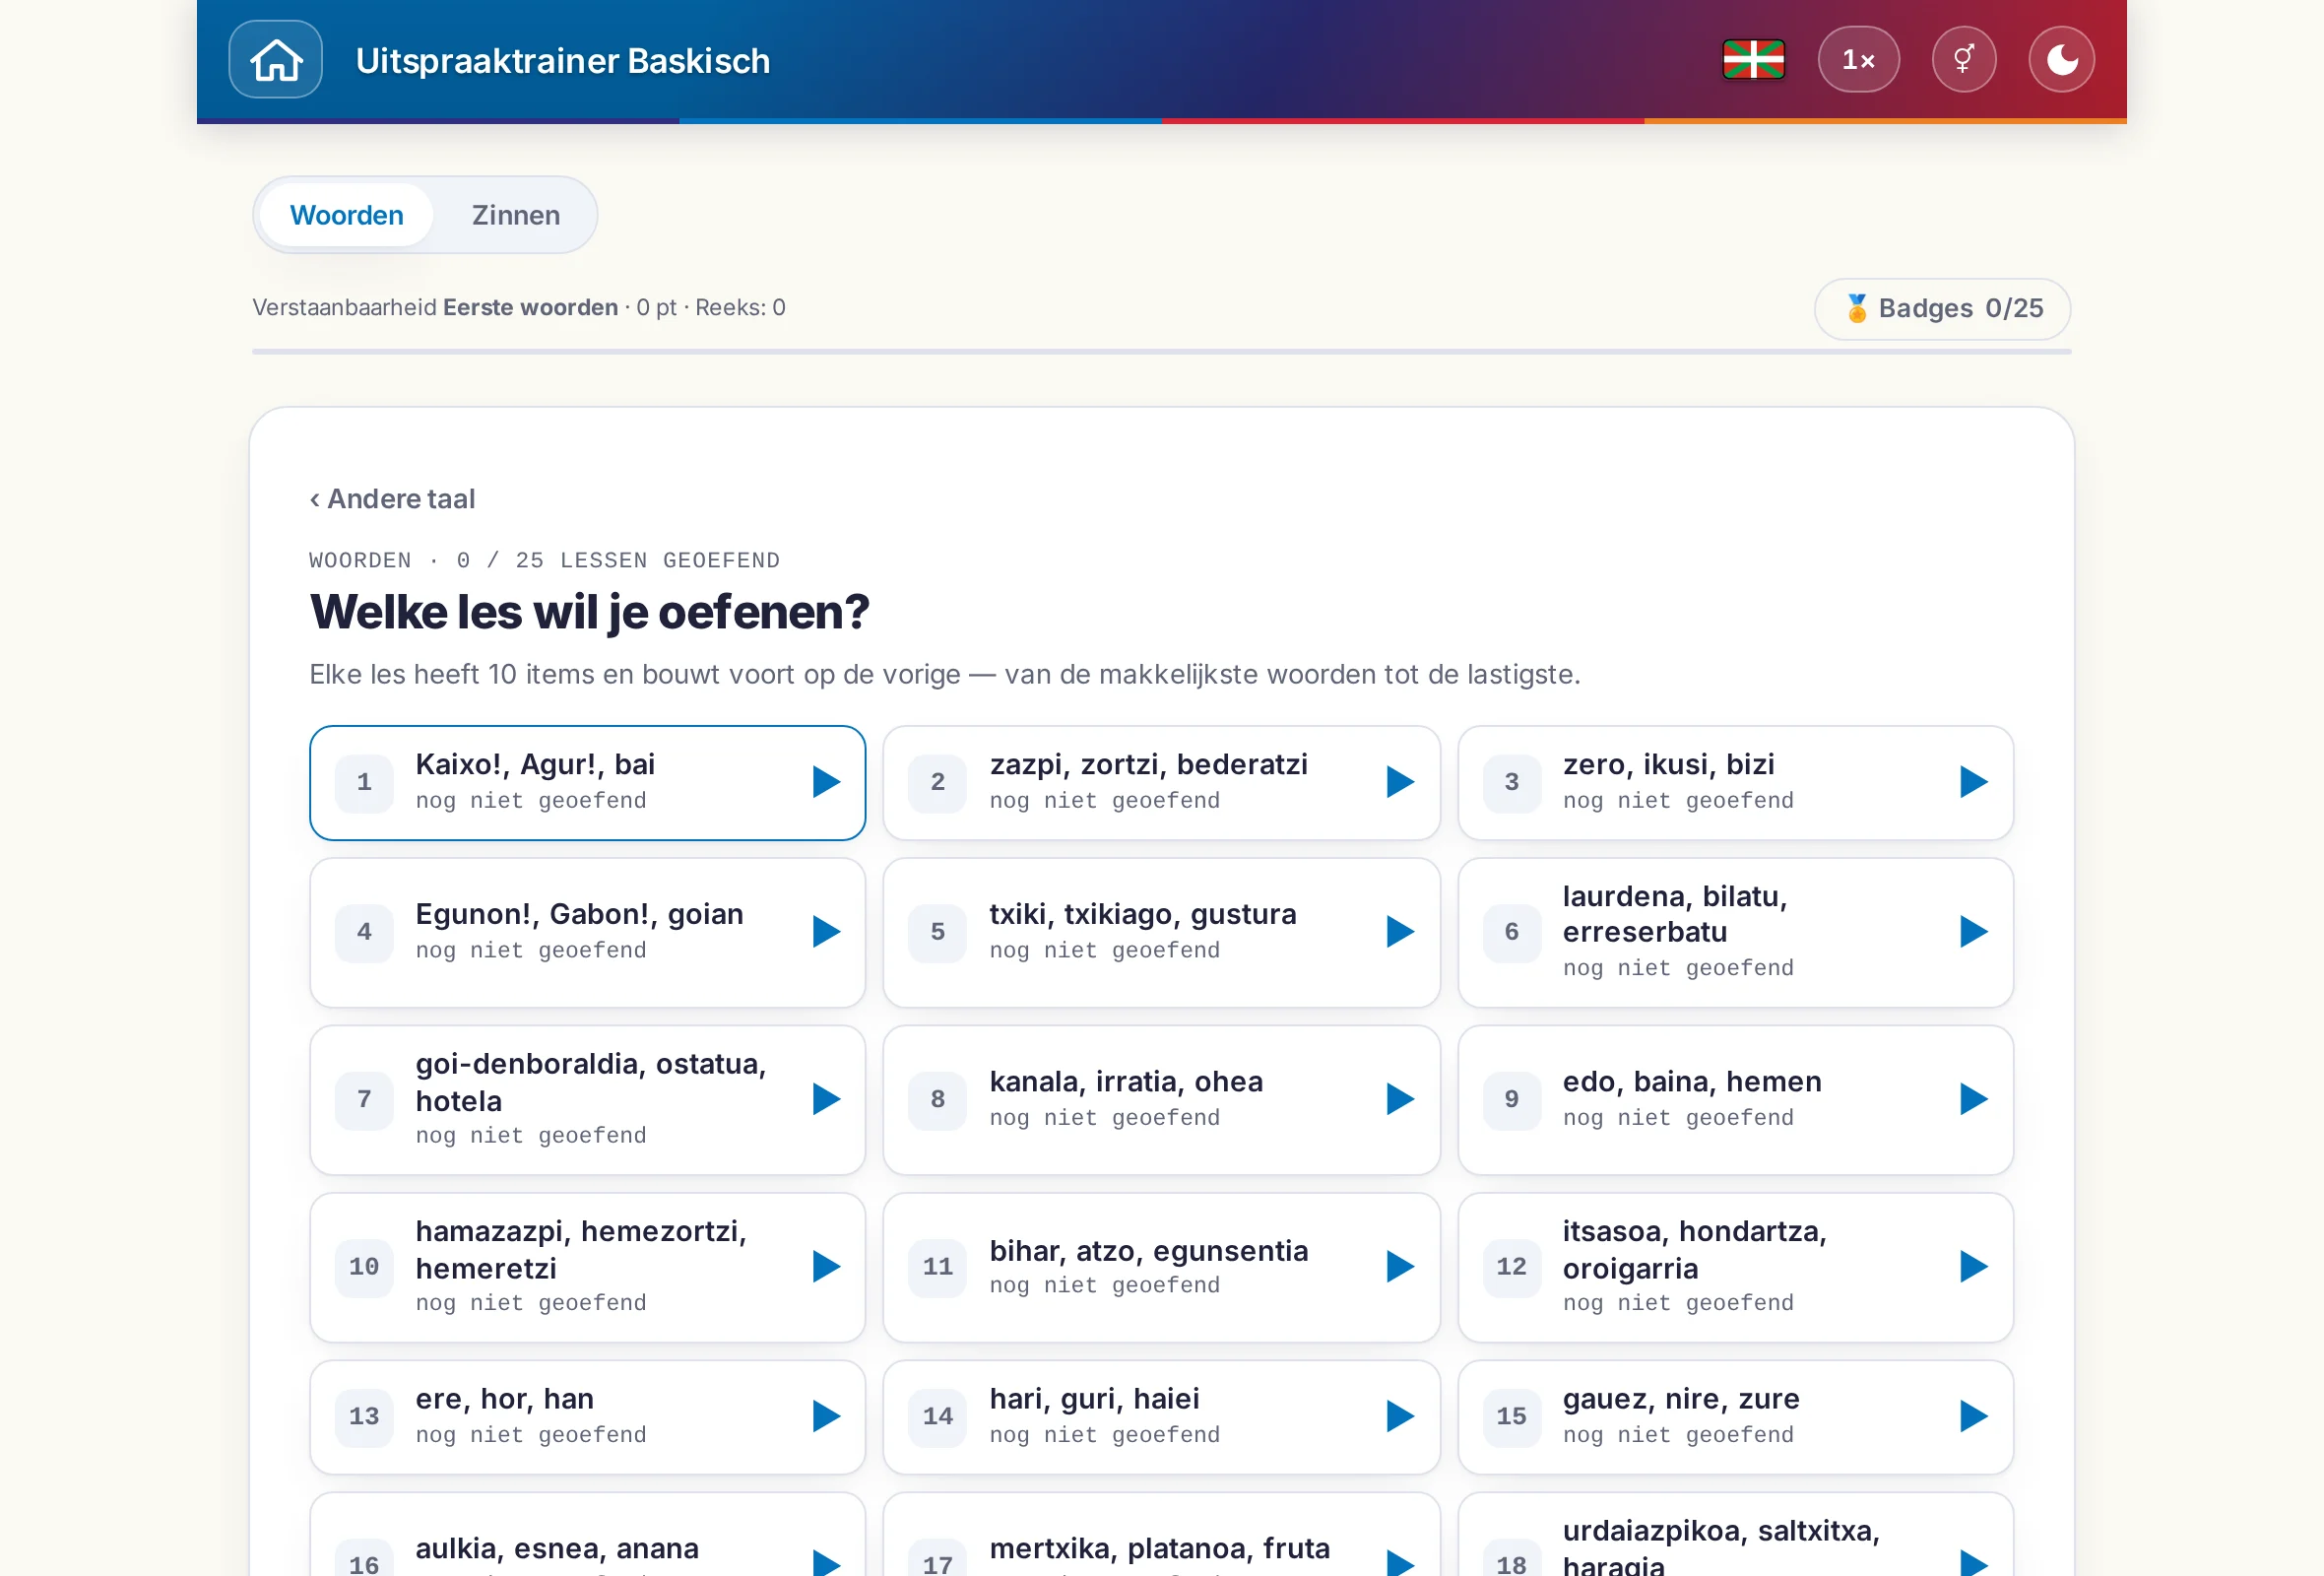Click lesson title 'kanala, irratia, ohea'
Viewport: 2324px width, 1576px height.
(1126, 1082)
